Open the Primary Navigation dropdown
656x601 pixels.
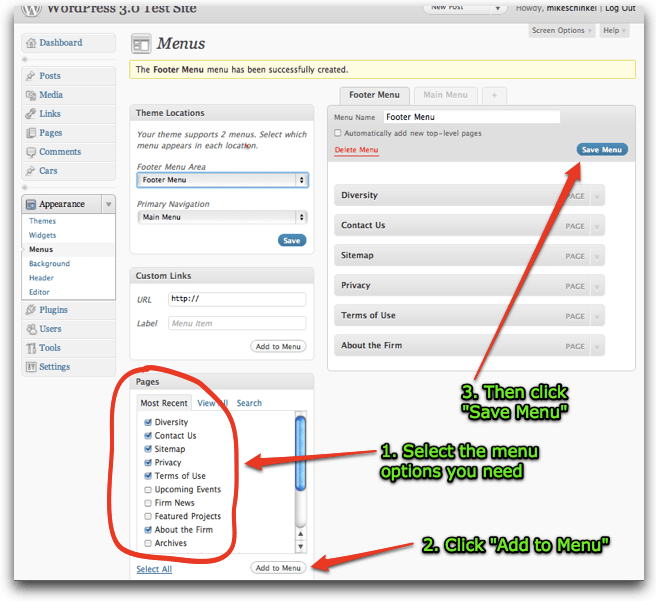223,217
